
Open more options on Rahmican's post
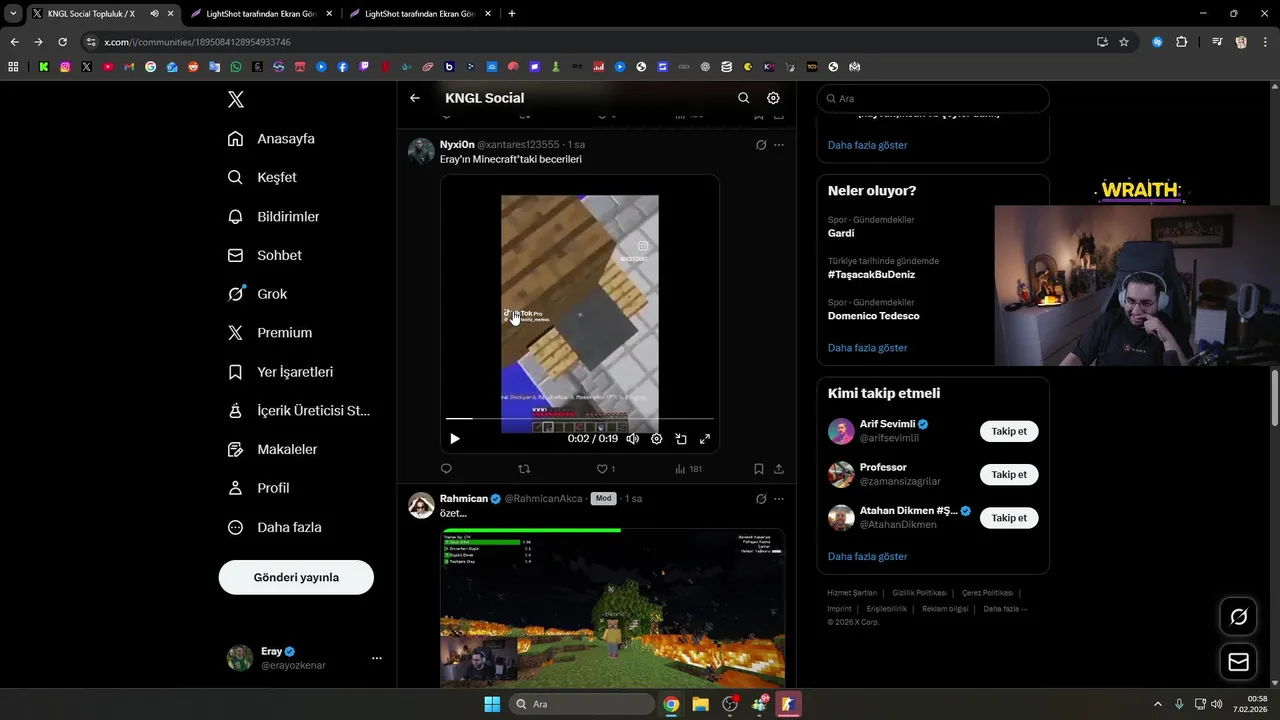click(x=779, y=498)
